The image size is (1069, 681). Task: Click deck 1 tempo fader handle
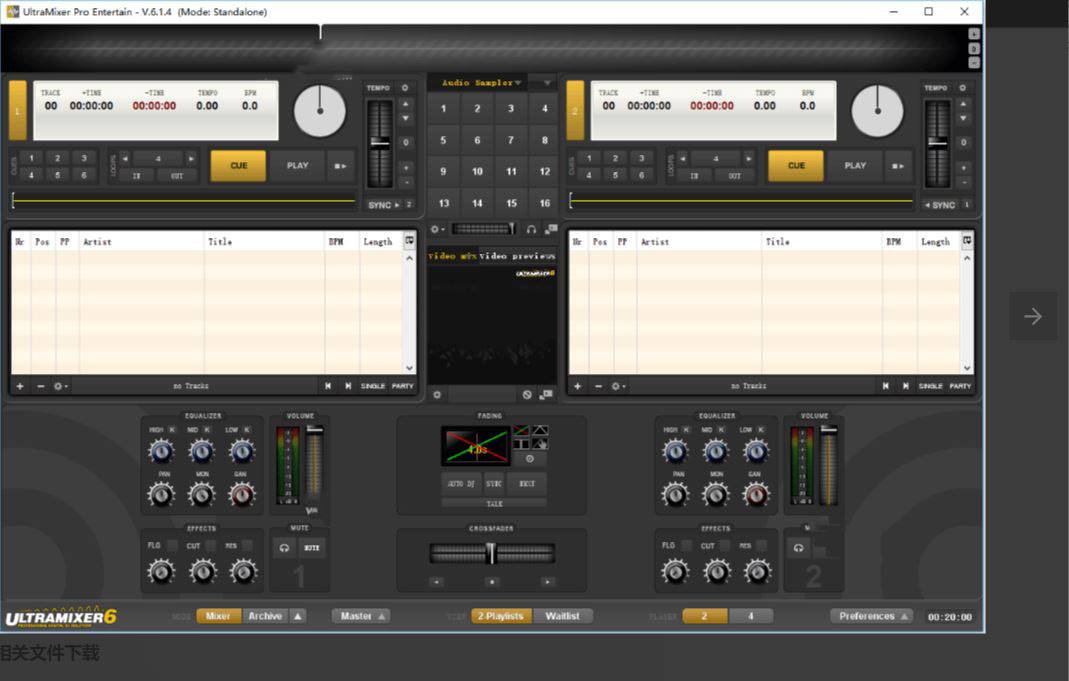tap(380, 142)
